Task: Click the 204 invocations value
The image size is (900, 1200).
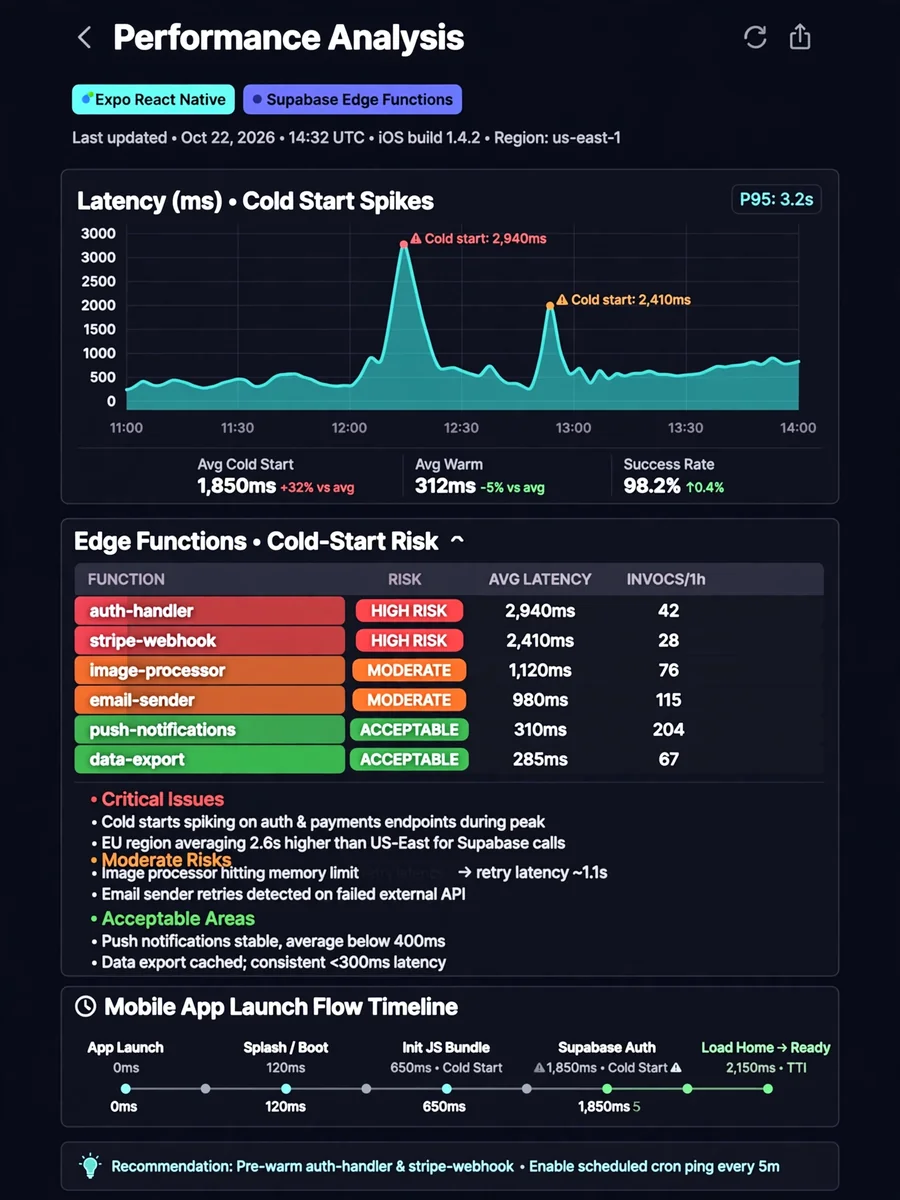Action: click(668, 730)
